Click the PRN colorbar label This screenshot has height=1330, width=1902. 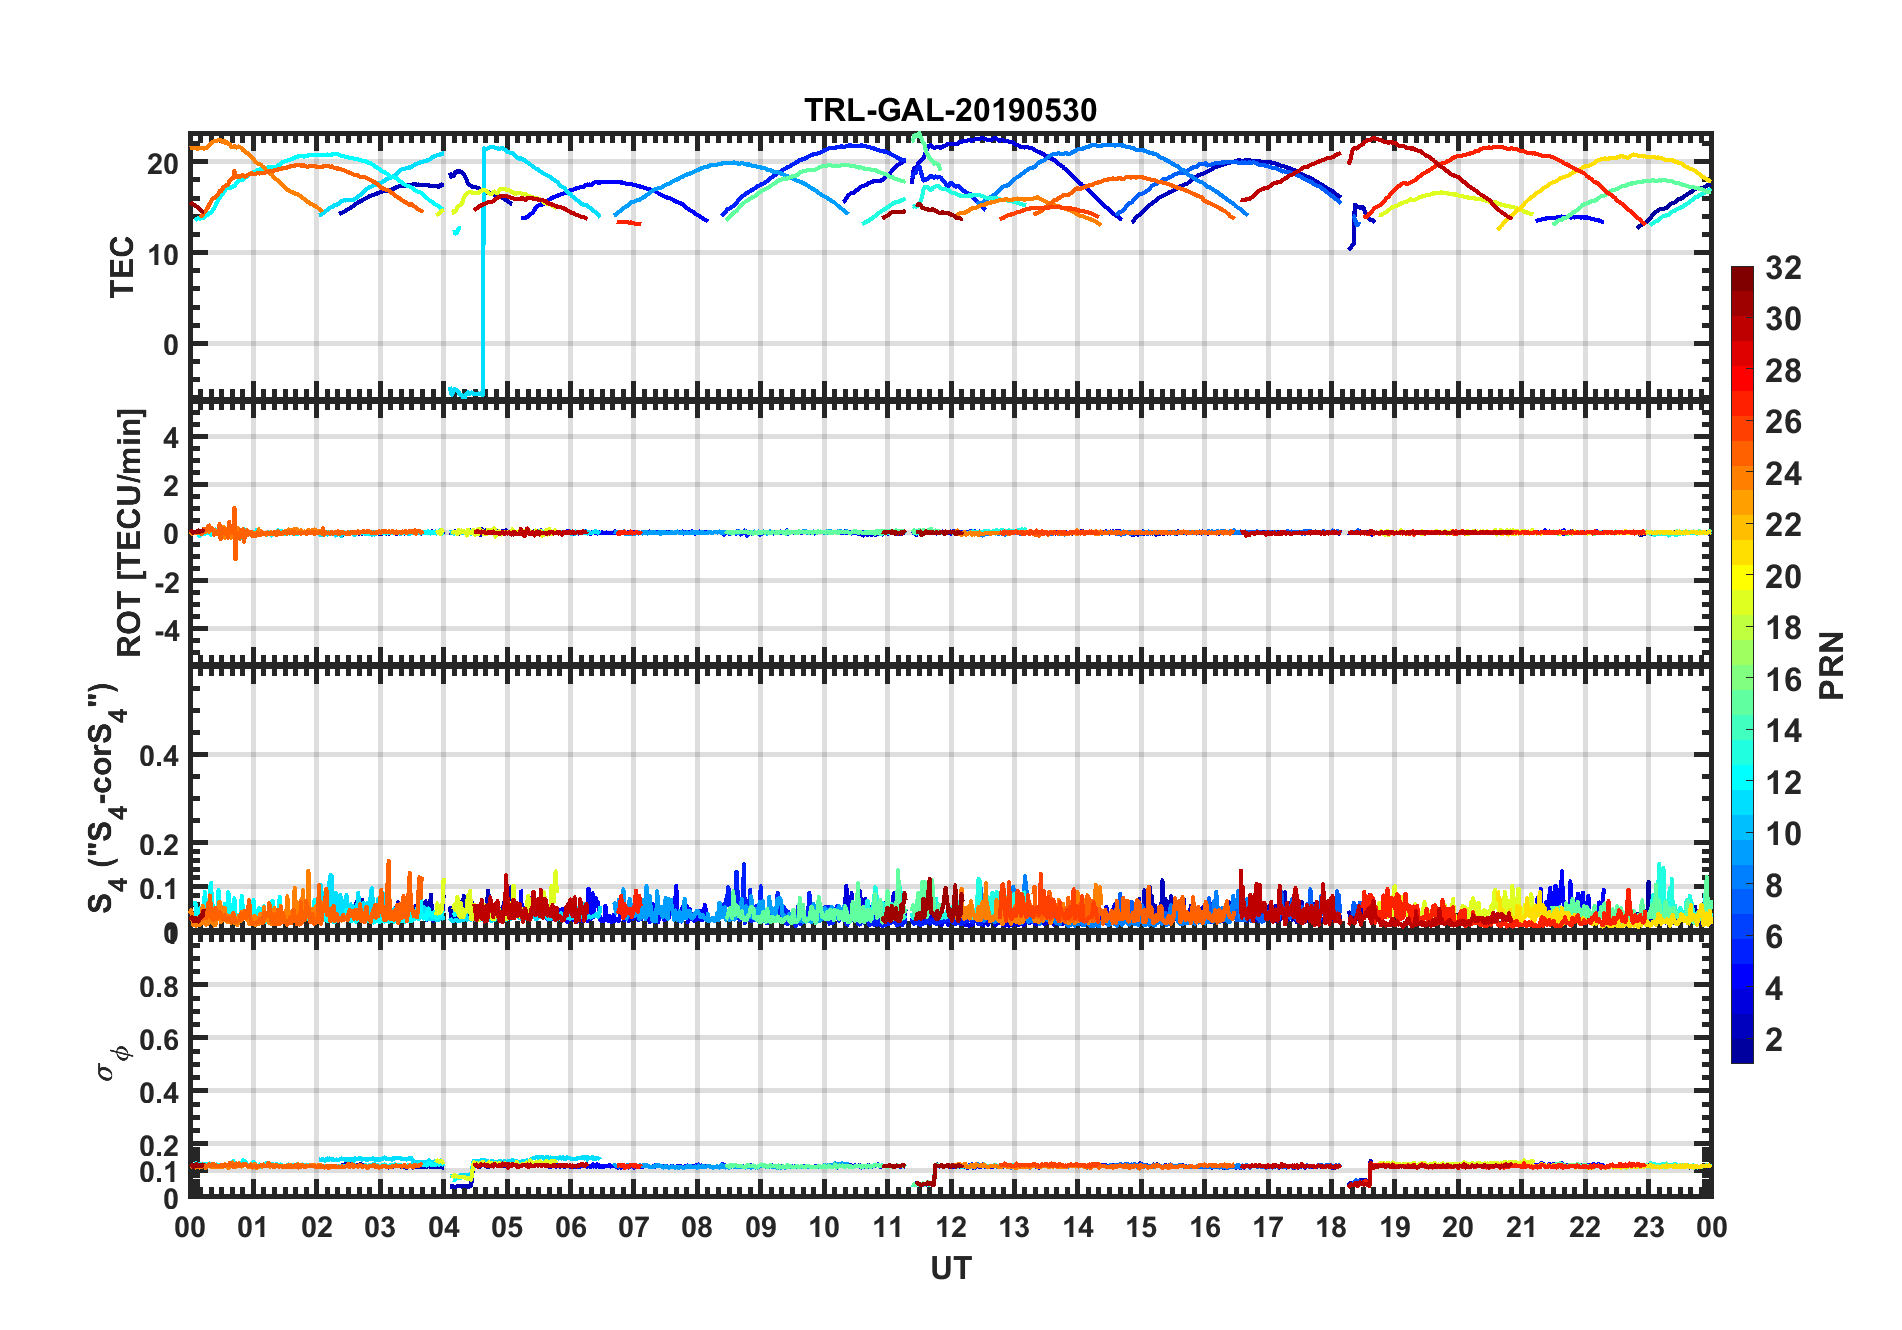(x=1832, y=666)
